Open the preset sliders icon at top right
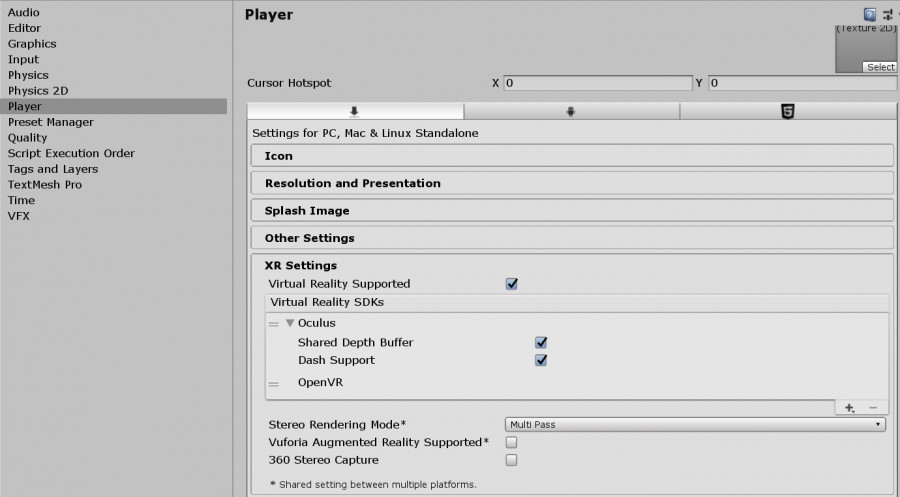Screen dimensions: 900x497 click(887, 14)
